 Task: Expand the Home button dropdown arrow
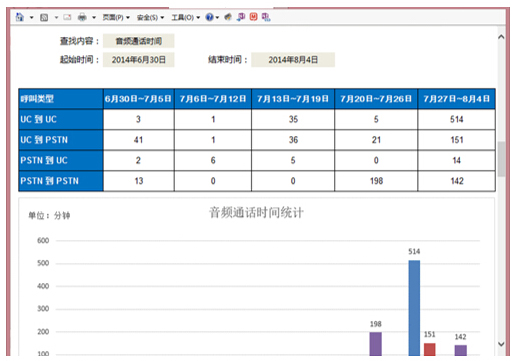[32, 17]
